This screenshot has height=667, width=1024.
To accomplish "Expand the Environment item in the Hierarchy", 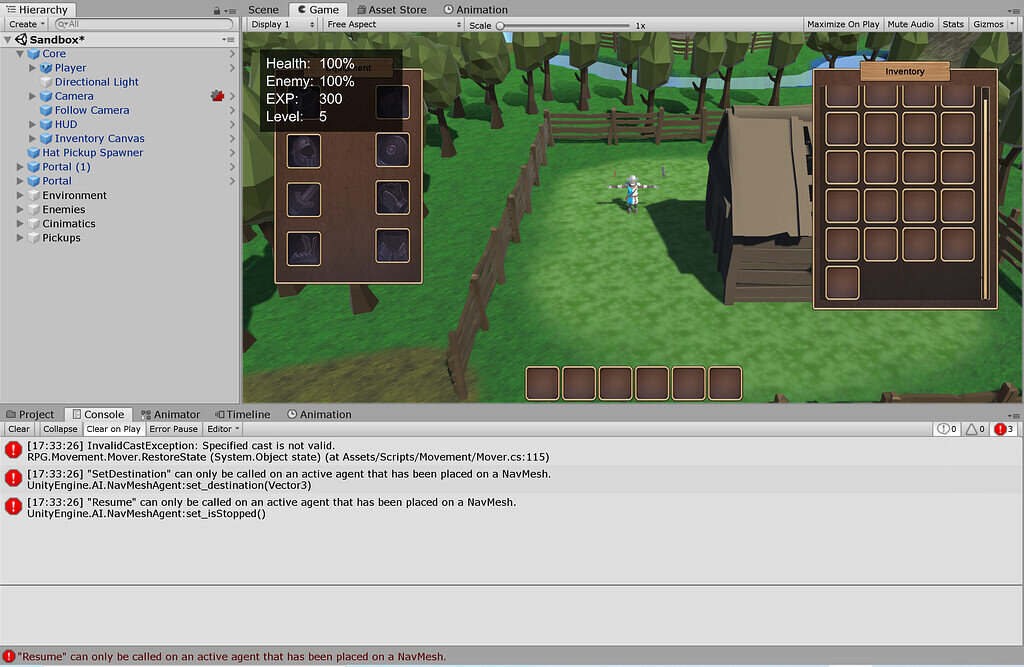I will (x=20, y=195).
